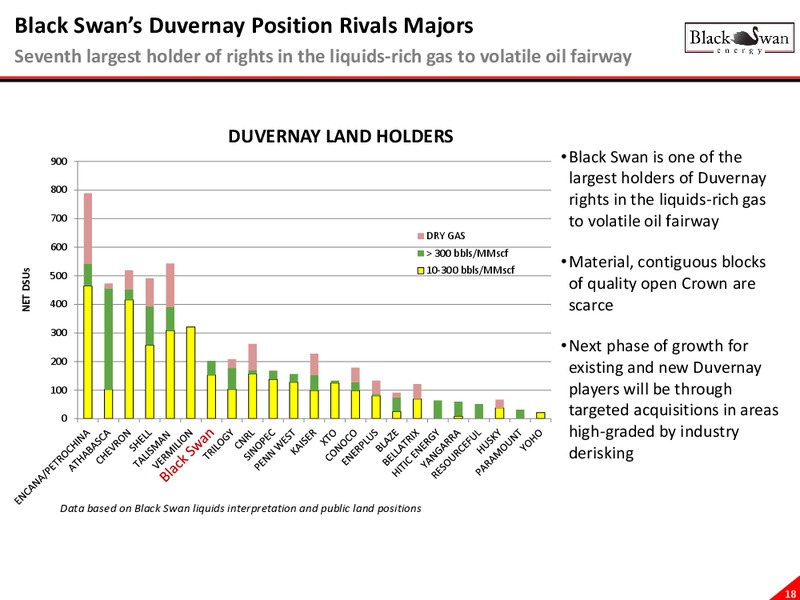Click the 800 y-axis value
Viewport: 800px width, 600px height.
pos(59,190)
